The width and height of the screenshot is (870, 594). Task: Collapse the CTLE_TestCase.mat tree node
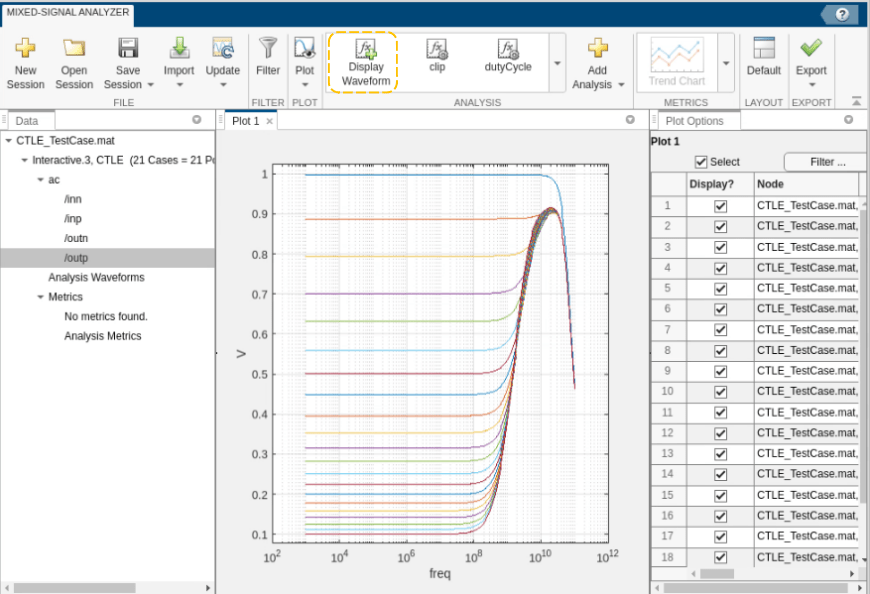pyautogui.click(x=9, y=141)
